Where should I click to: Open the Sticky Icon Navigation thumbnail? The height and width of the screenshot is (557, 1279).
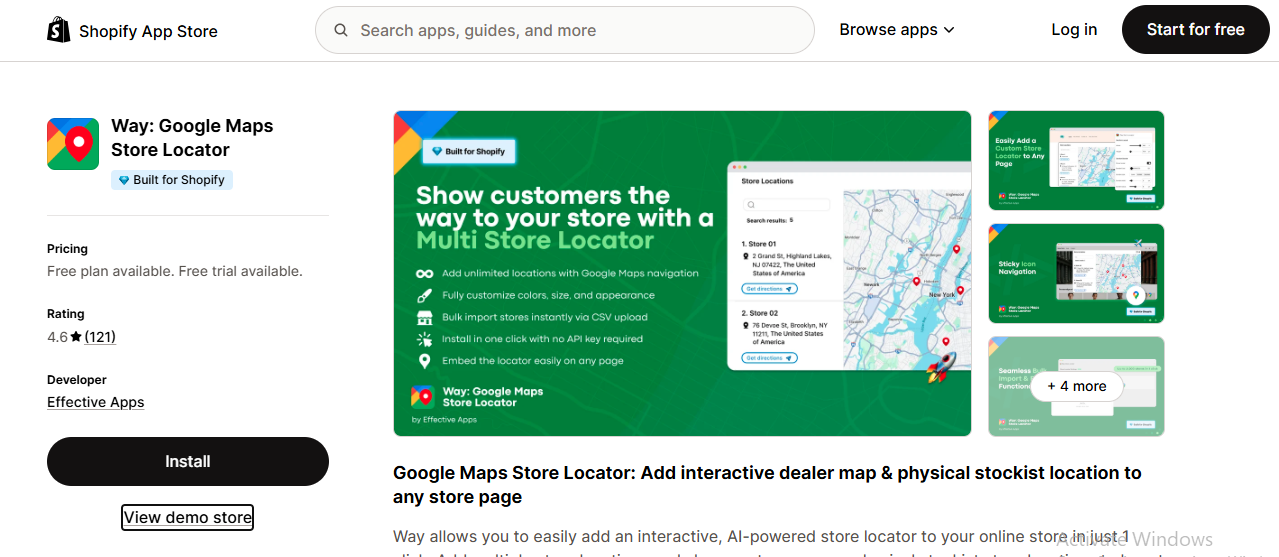coord(1076,273)
